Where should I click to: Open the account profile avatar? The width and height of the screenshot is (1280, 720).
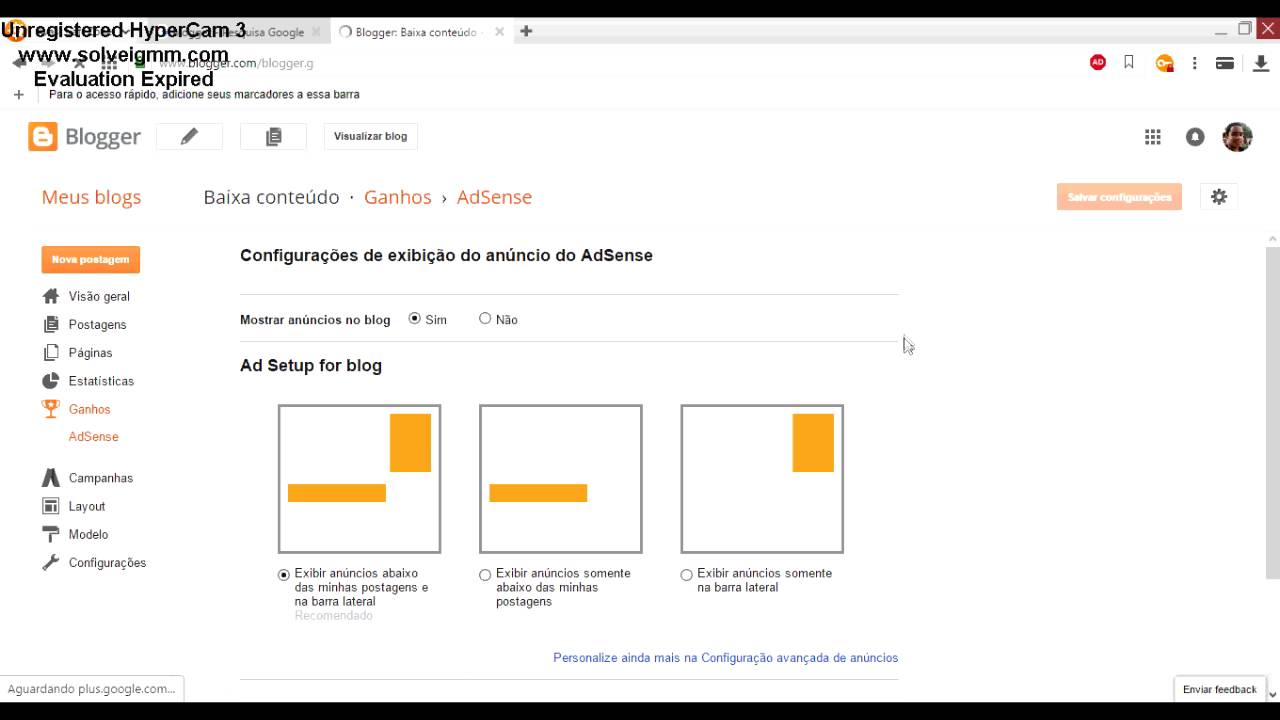1237,137
